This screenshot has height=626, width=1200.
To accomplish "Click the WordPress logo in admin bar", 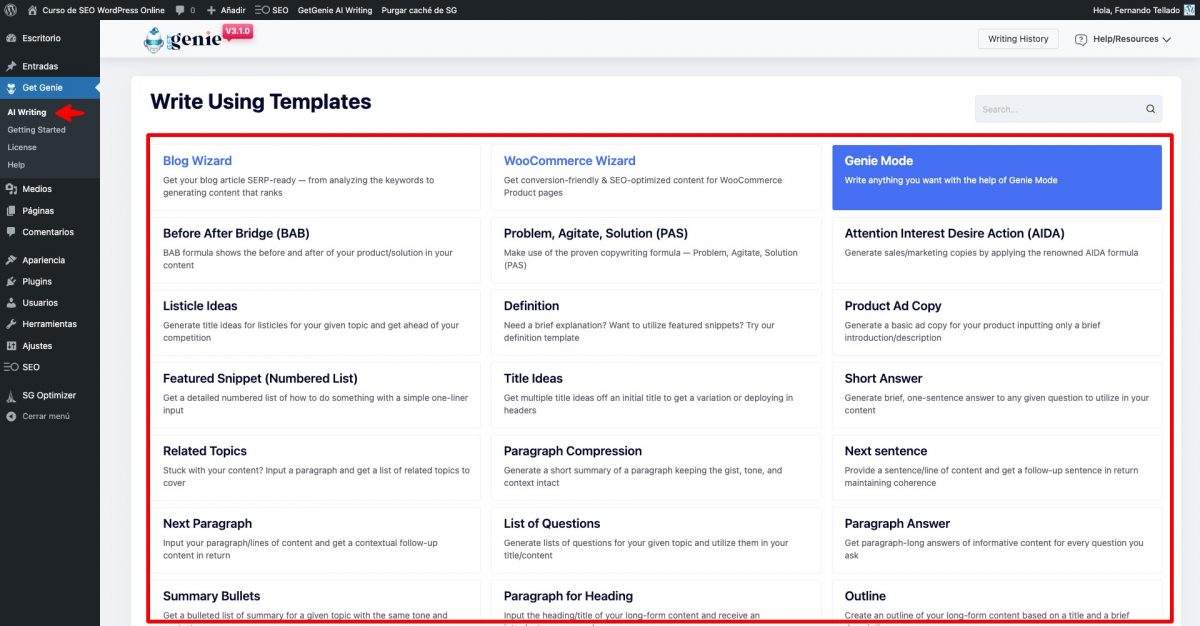I will (x=10, y=10).
